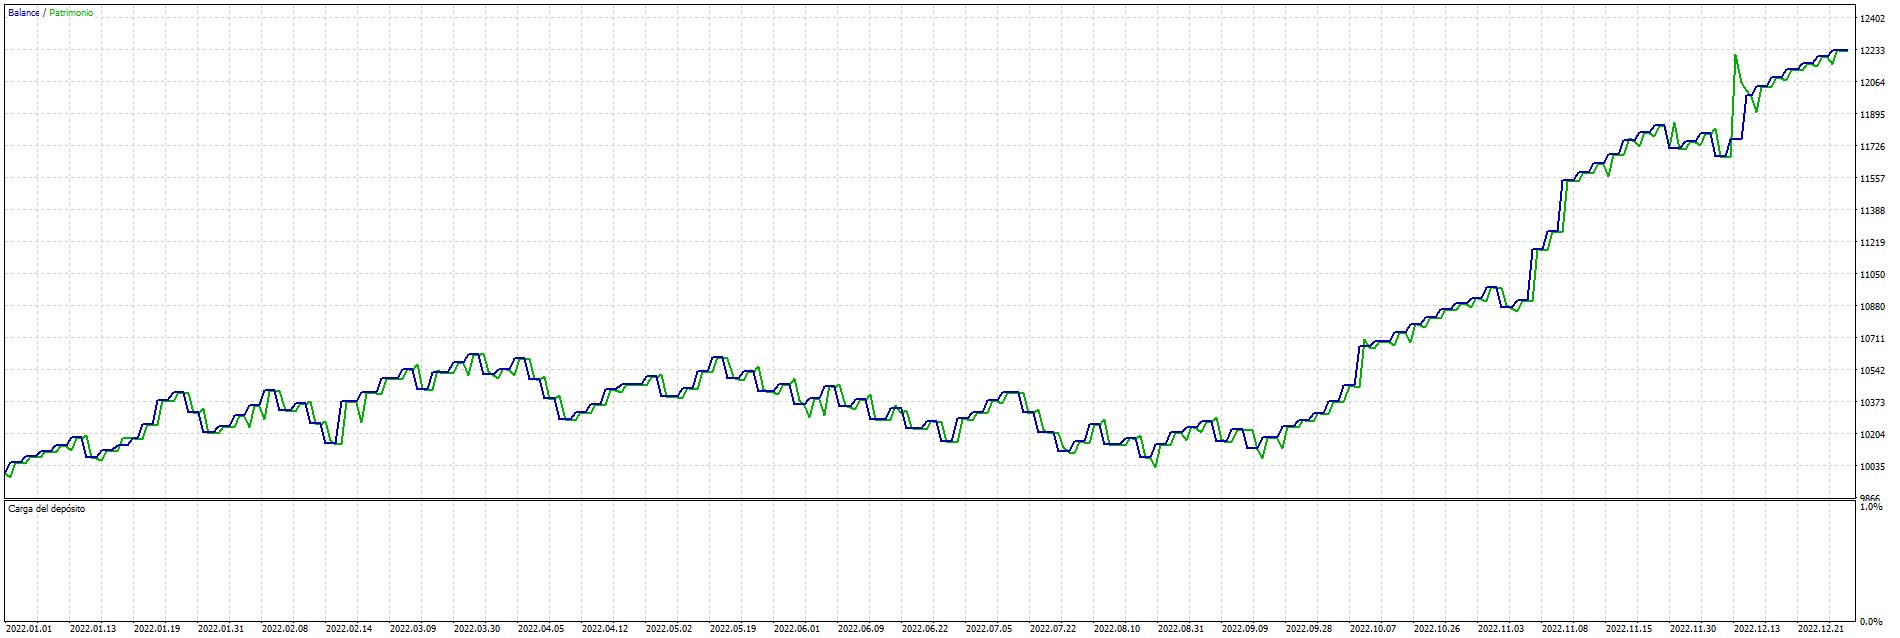Click the 1.0% deposit load axis label

[1871, 508]
